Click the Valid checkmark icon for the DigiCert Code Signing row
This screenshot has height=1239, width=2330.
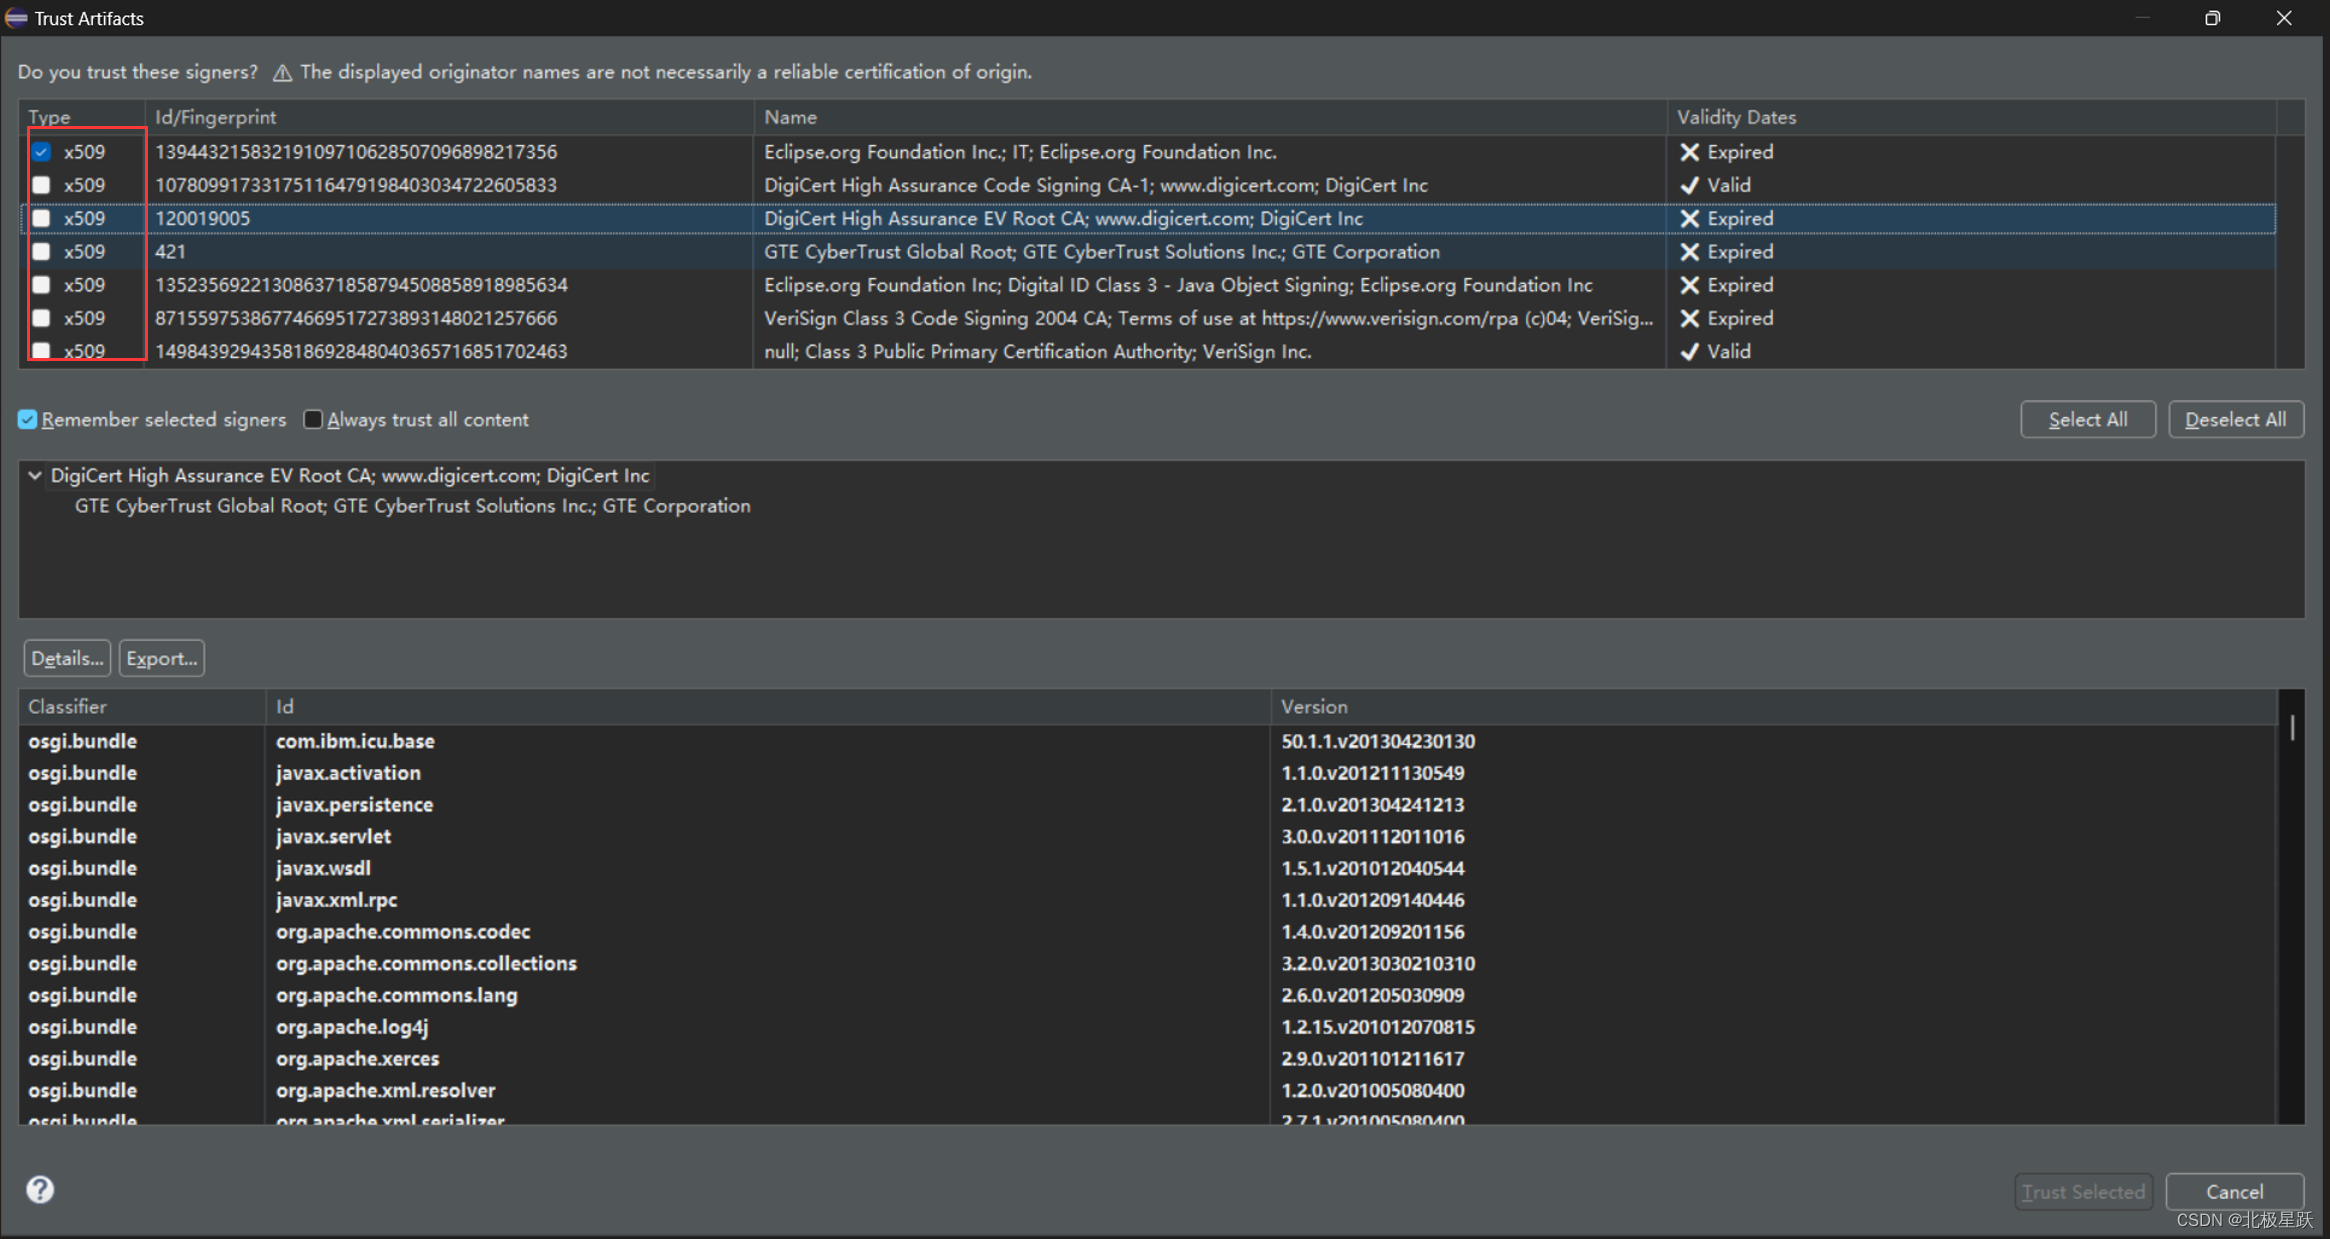(1689, 186)
